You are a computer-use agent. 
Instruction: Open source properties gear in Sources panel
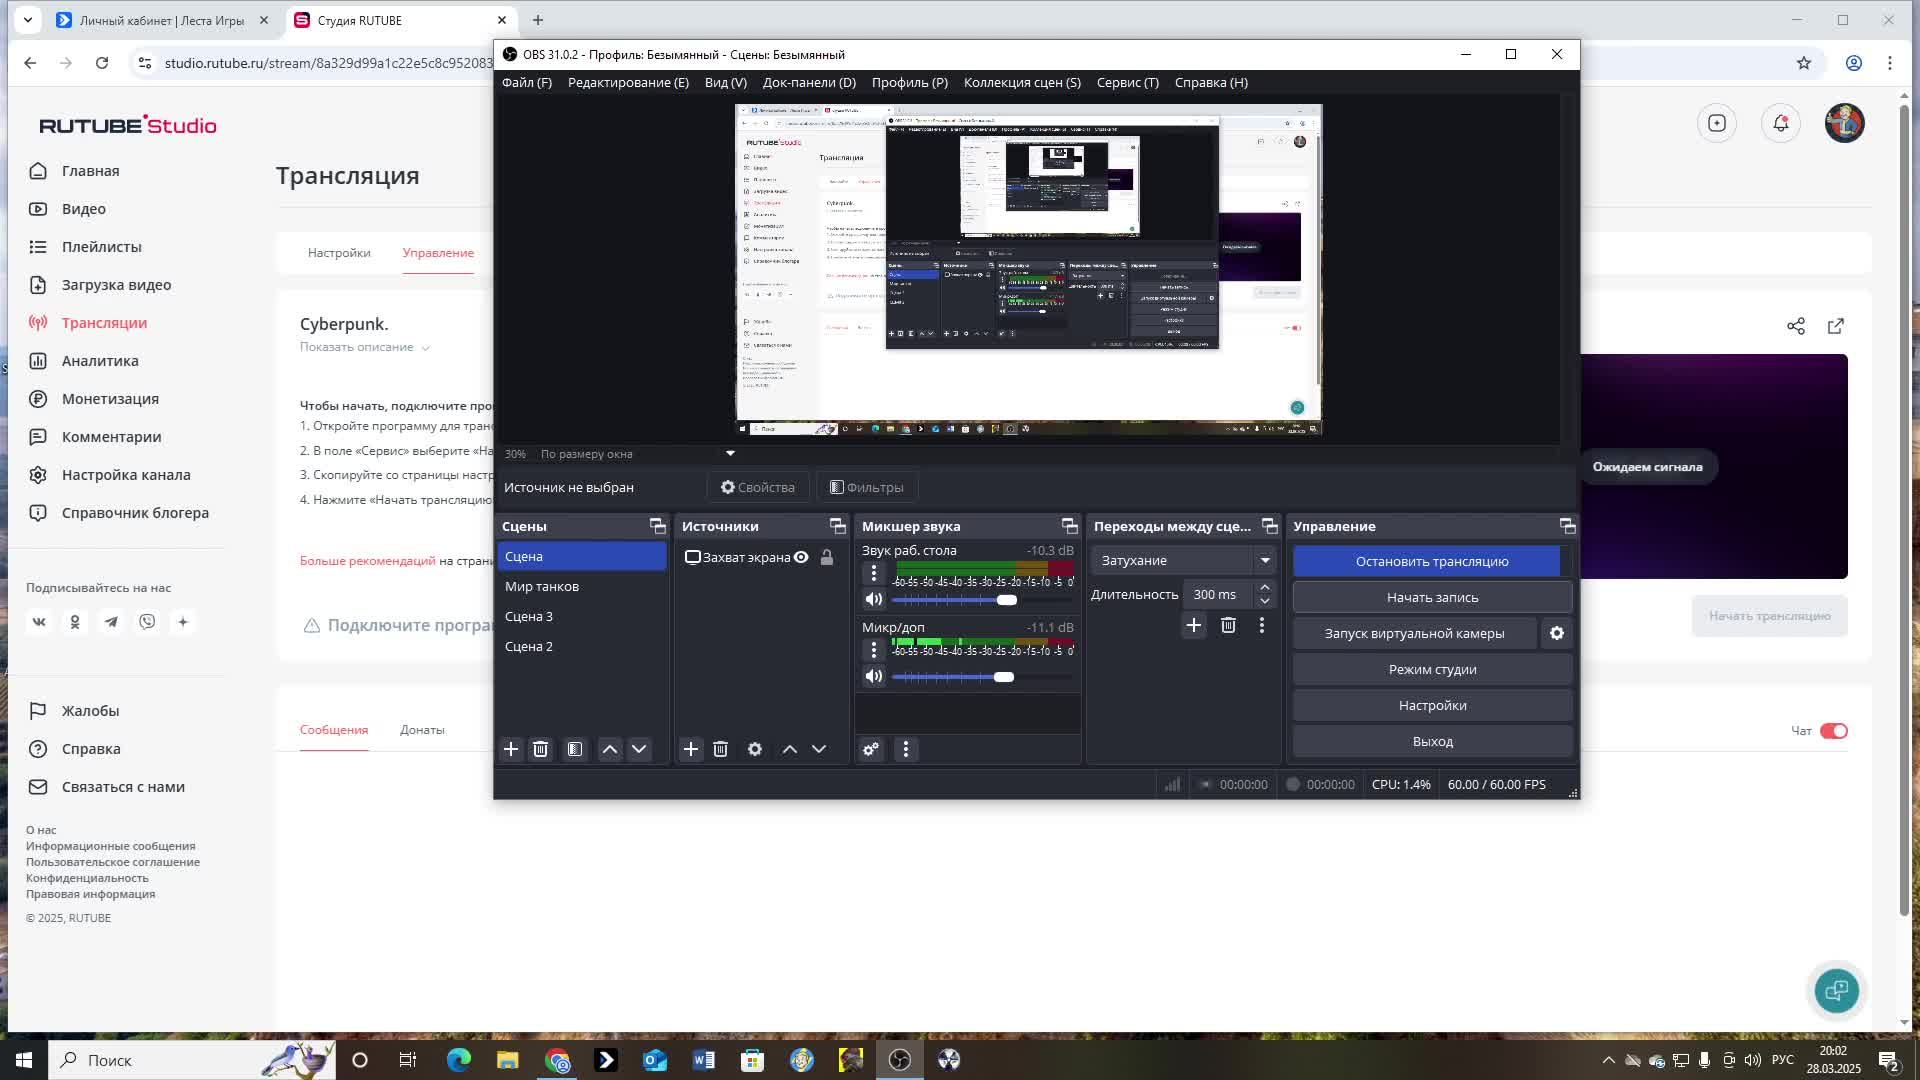[x=755, y=749]
